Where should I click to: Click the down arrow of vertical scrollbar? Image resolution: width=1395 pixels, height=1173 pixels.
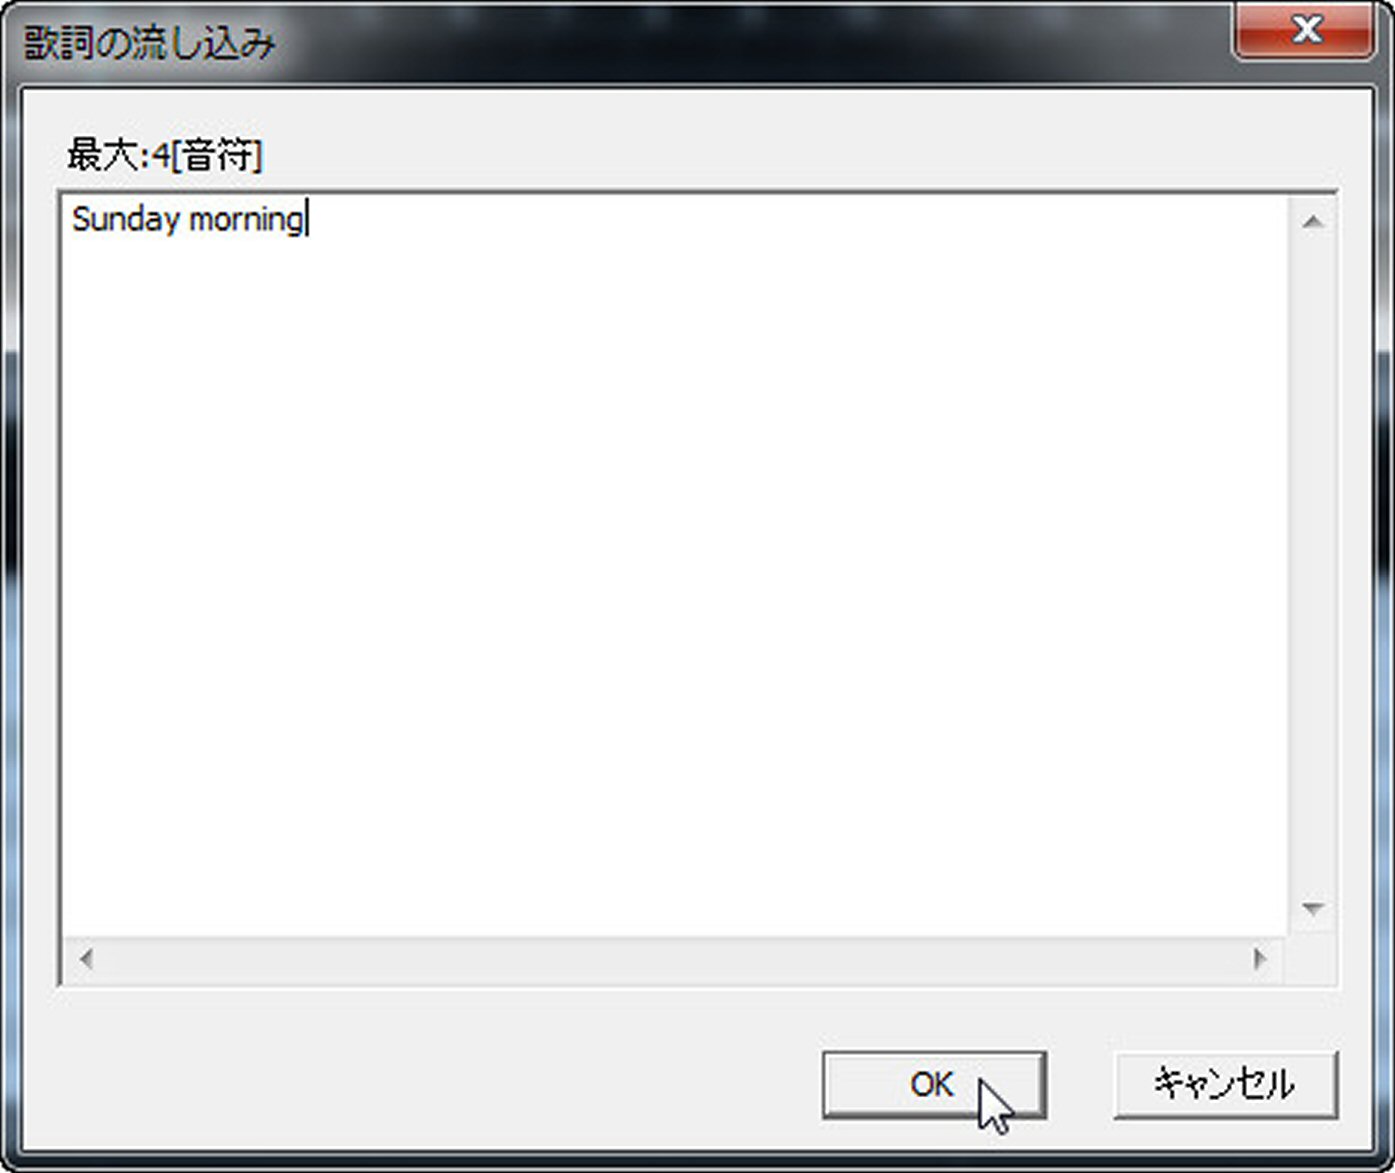1313,909
